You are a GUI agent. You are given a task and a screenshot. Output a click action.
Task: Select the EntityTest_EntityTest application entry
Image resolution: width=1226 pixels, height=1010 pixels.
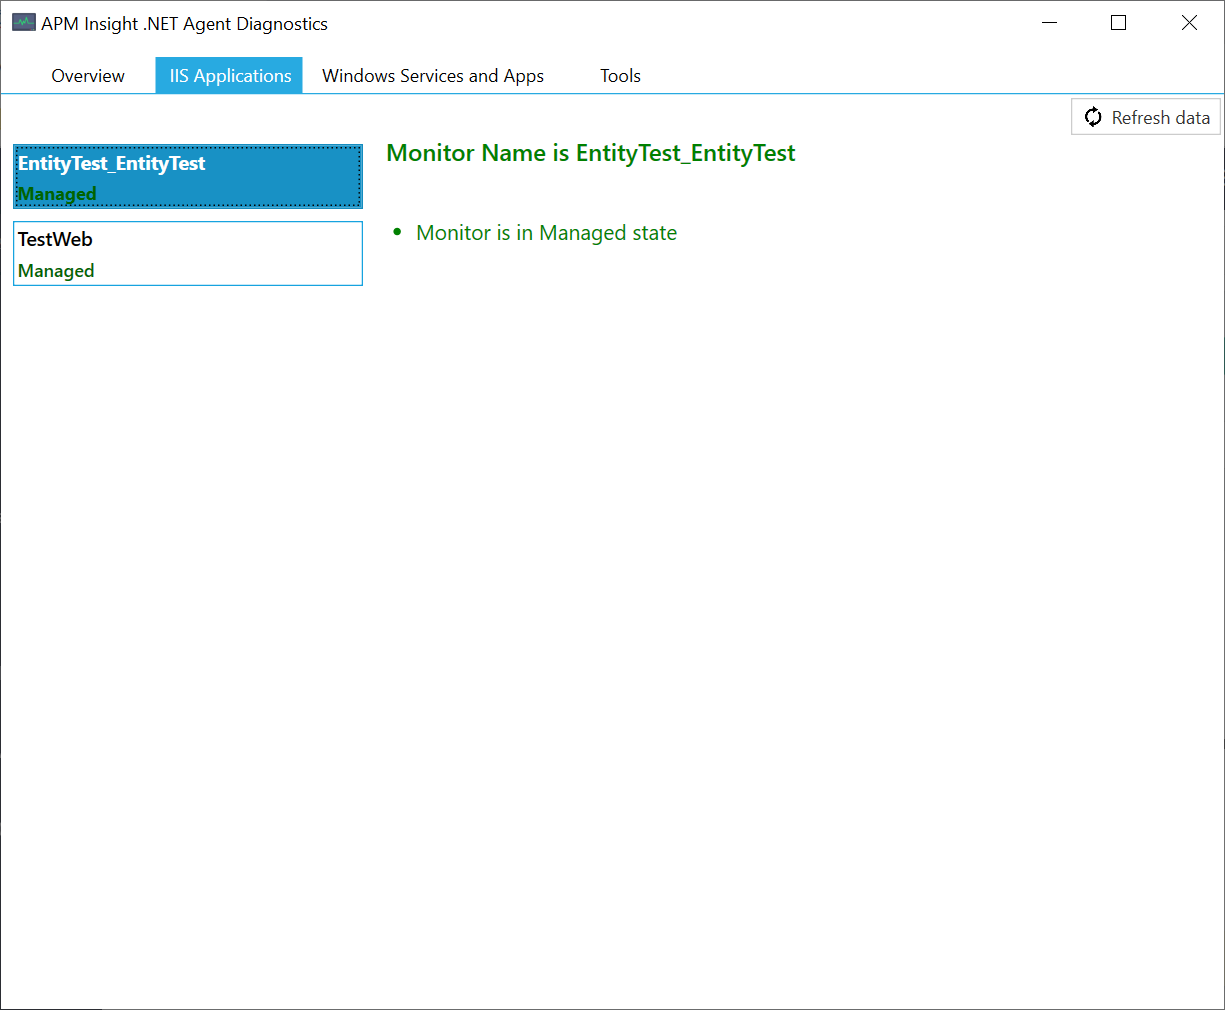coord(187,176)
